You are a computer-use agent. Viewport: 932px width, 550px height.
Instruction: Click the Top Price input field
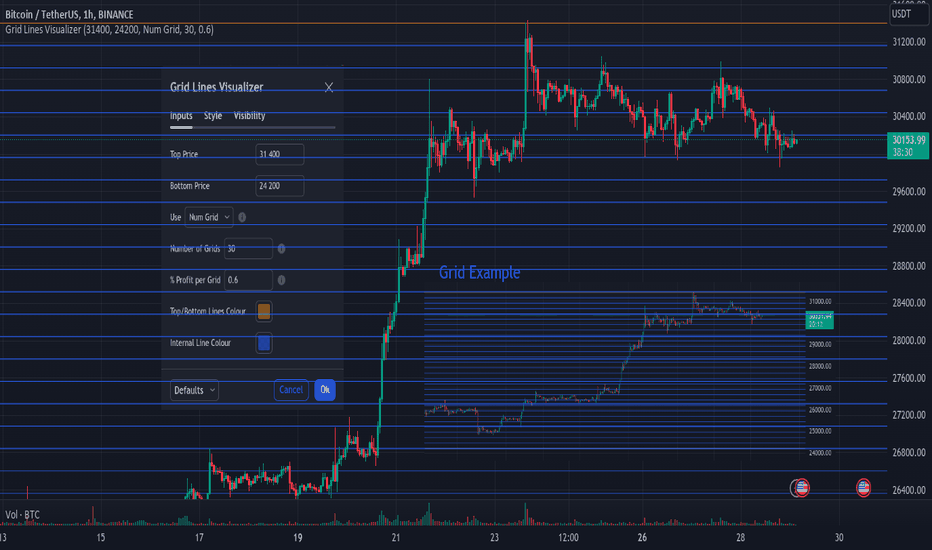coord(279,154)
